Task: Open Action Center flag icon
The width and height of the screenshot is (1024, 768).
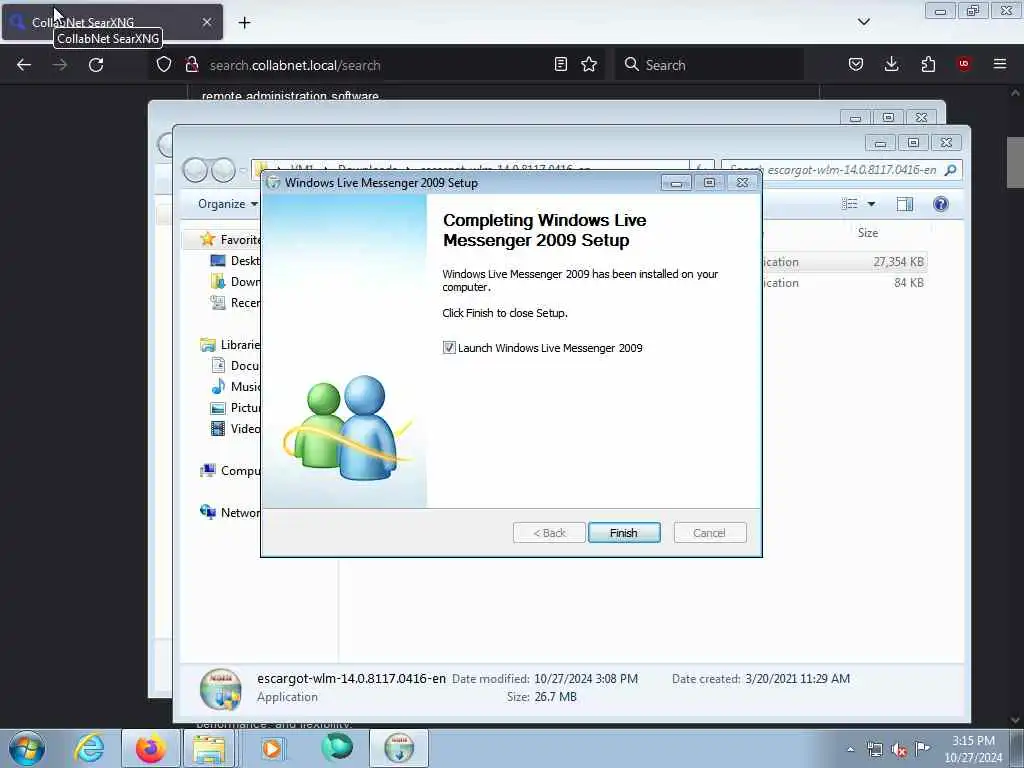Action: coord(922,749)
